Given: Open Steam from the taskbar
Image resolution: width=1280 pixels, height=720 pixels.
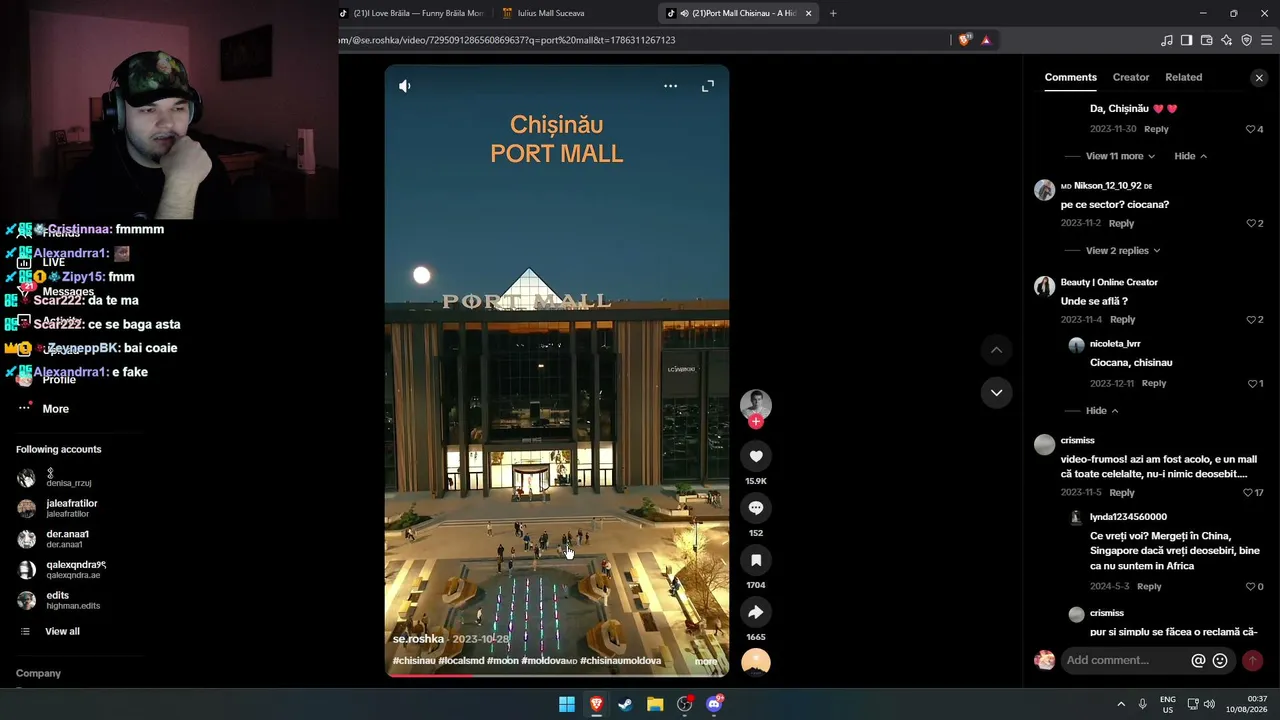Looking at the screenshot, I should [625, 704].
